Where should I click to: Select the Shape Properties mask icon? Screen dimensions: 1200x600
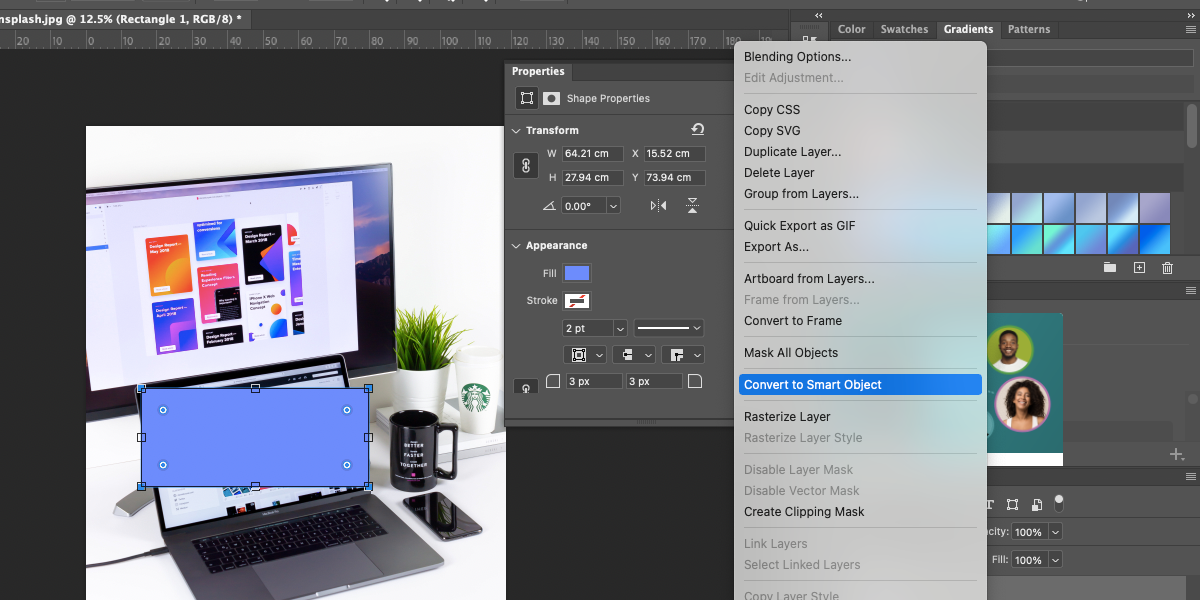[x=551, y=98]
